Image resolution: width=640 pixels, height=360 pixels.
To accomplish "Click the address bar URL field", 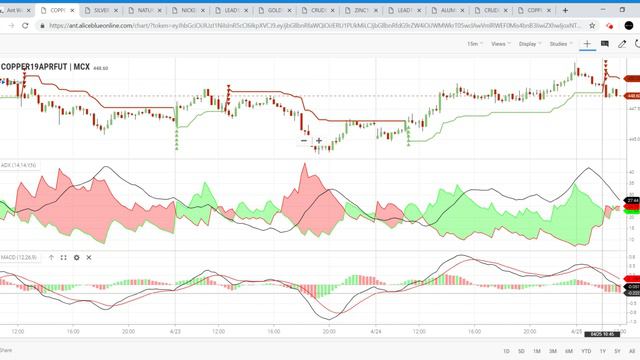I will 314,26.
